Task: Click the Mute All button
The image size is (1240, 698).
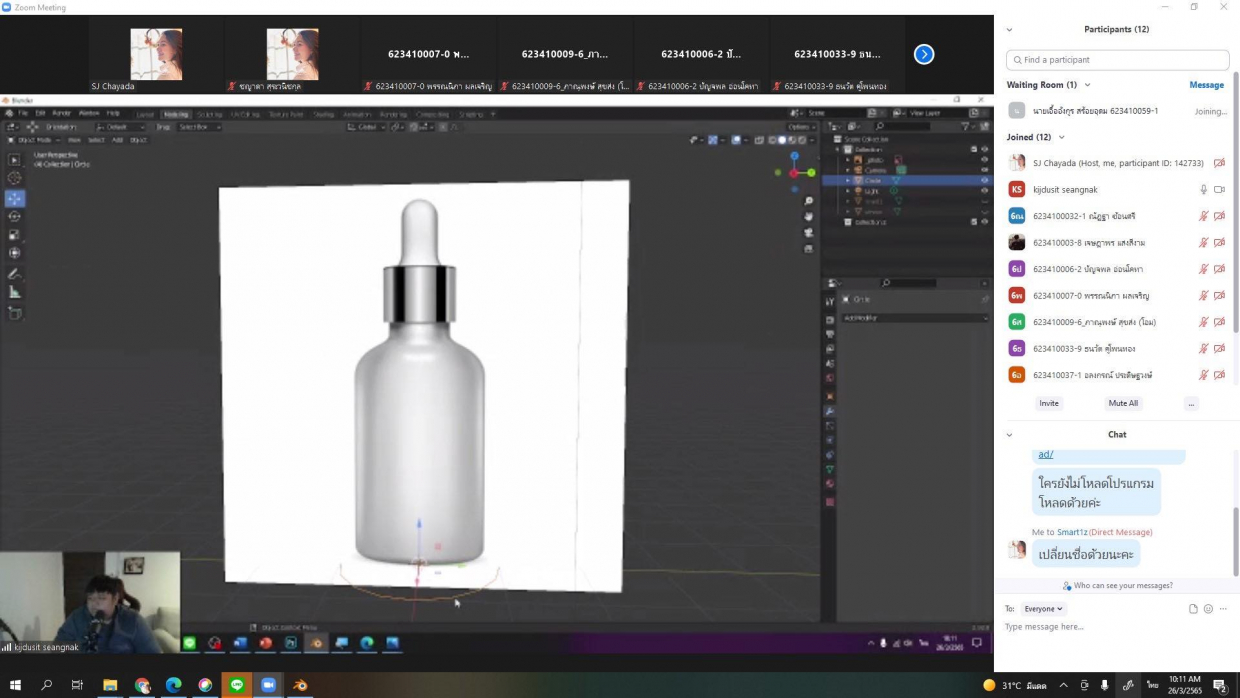Action: tap(1123, 403)
